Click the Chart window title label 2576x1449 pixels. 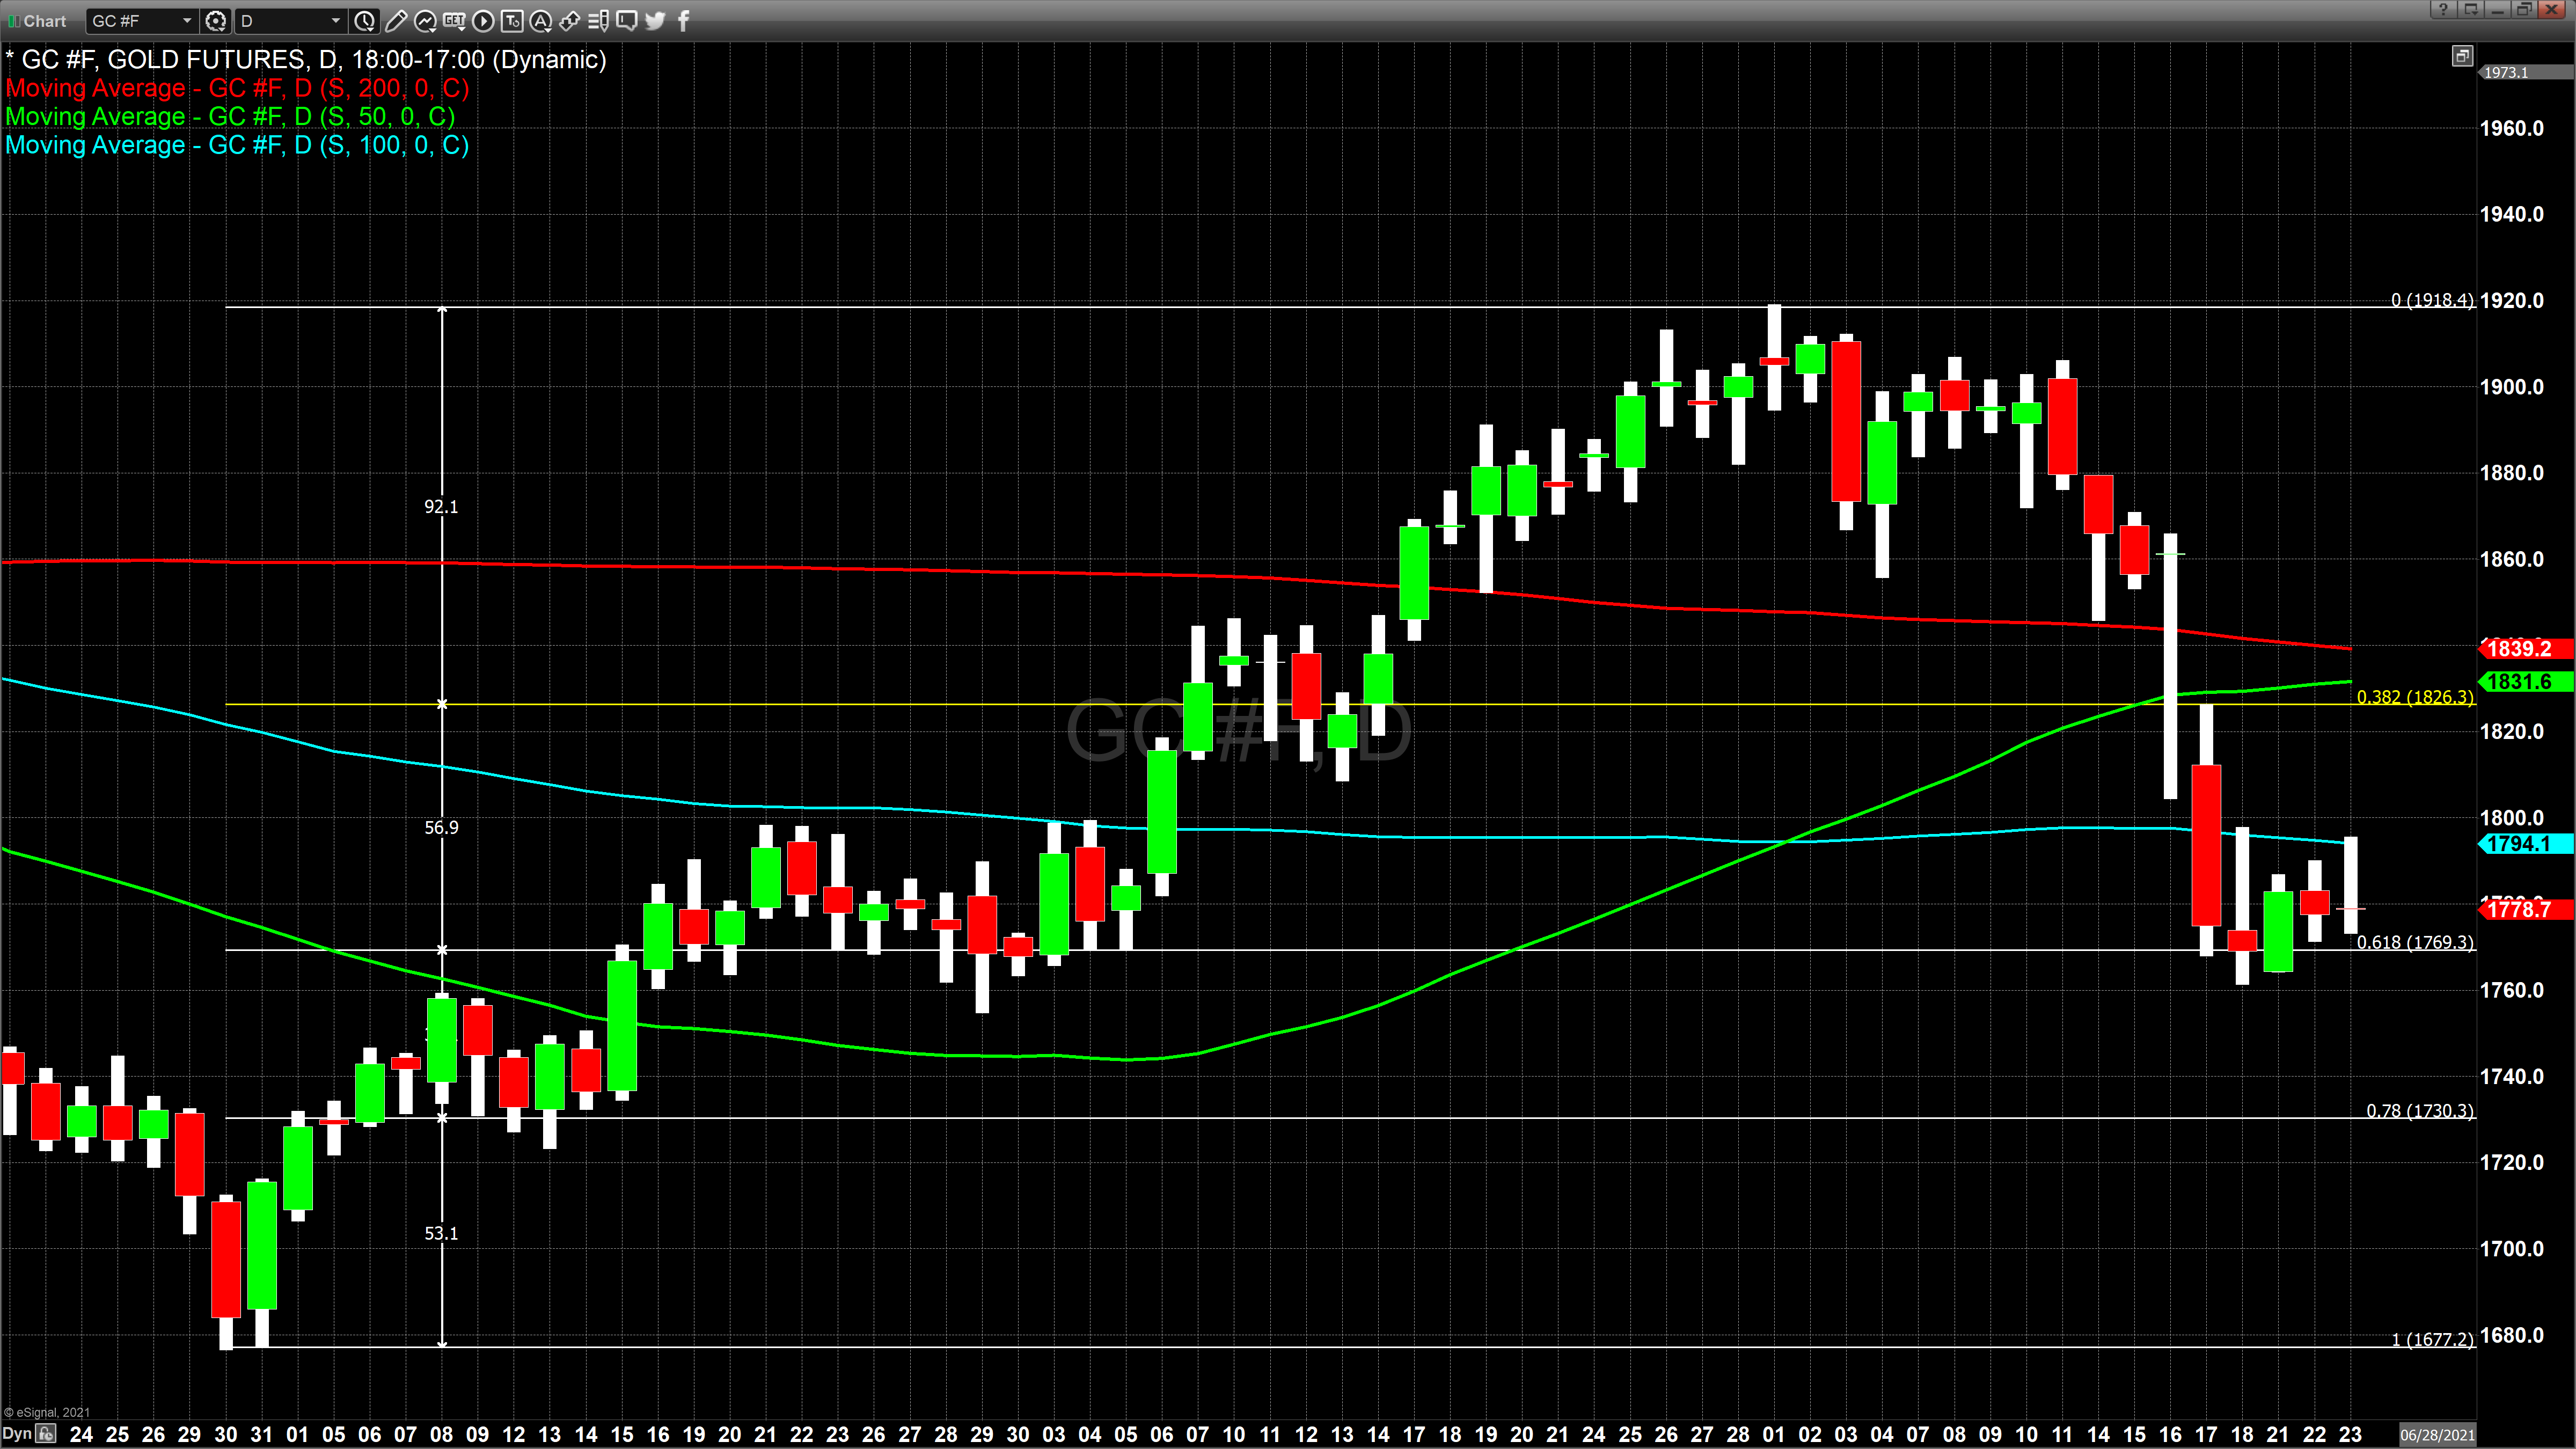click(44, 21)
